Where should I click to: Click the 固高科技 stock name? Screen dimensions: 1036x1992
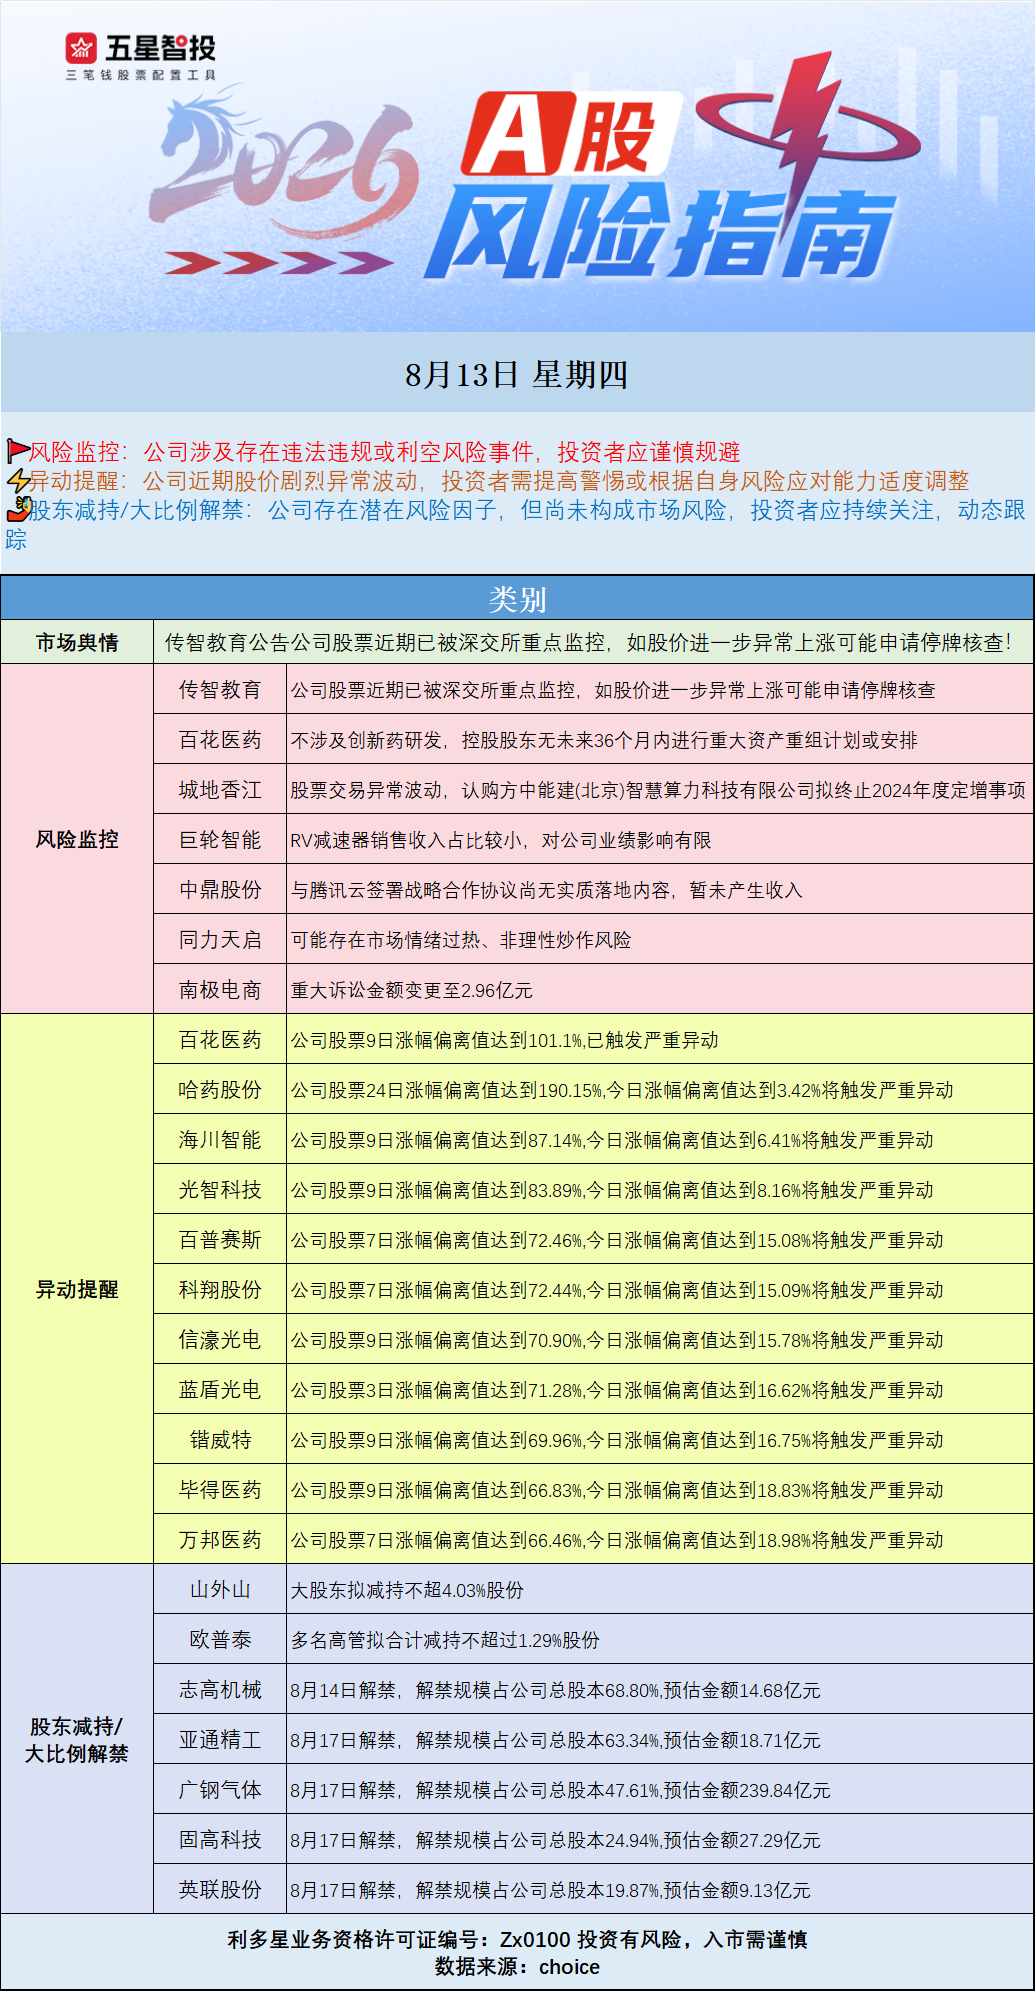pyautogui.click(x=220, y=1839)
